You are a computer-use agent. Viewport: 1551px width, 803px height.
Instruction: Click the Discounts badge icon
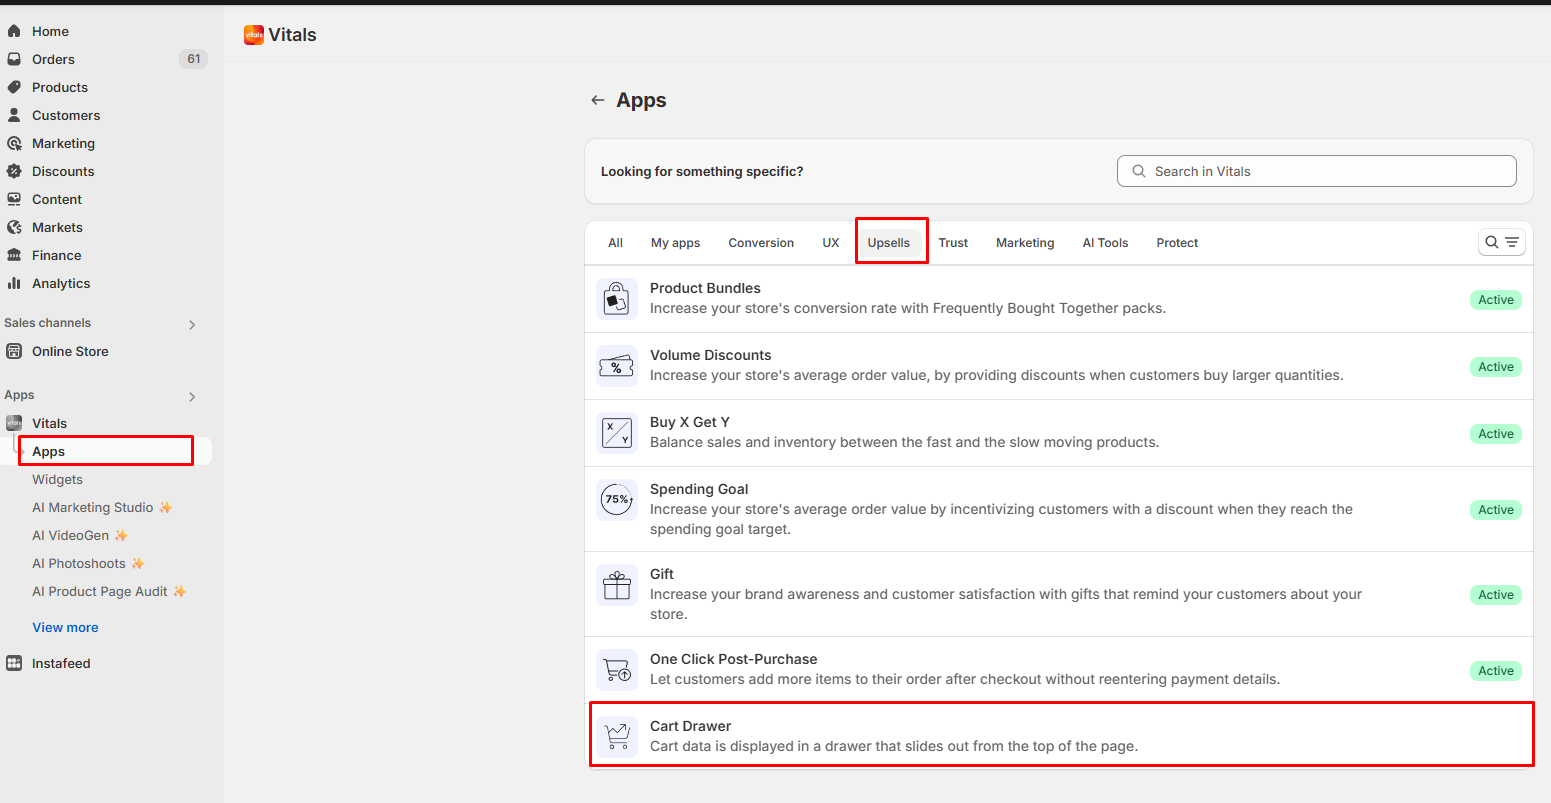coord(14,171)
